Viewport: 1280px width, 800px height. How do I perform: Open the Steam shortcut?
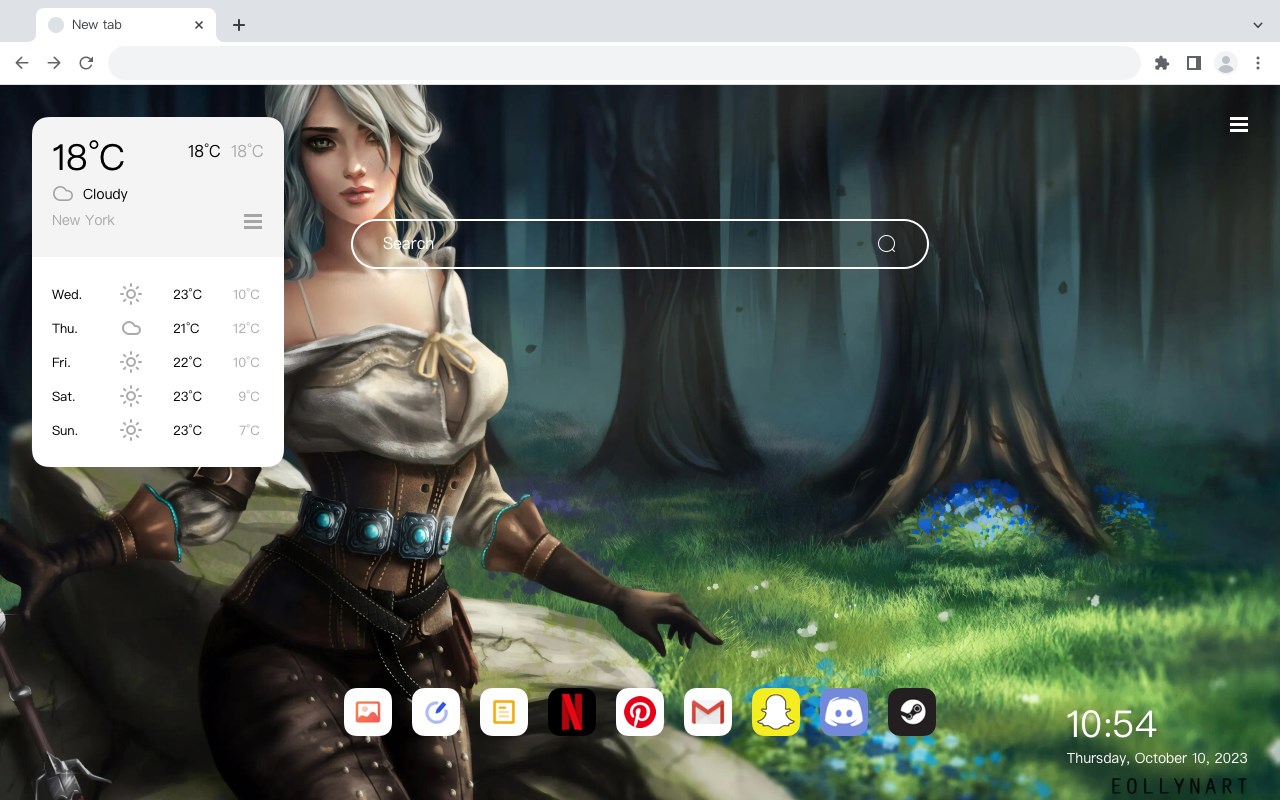click(912, 712)
